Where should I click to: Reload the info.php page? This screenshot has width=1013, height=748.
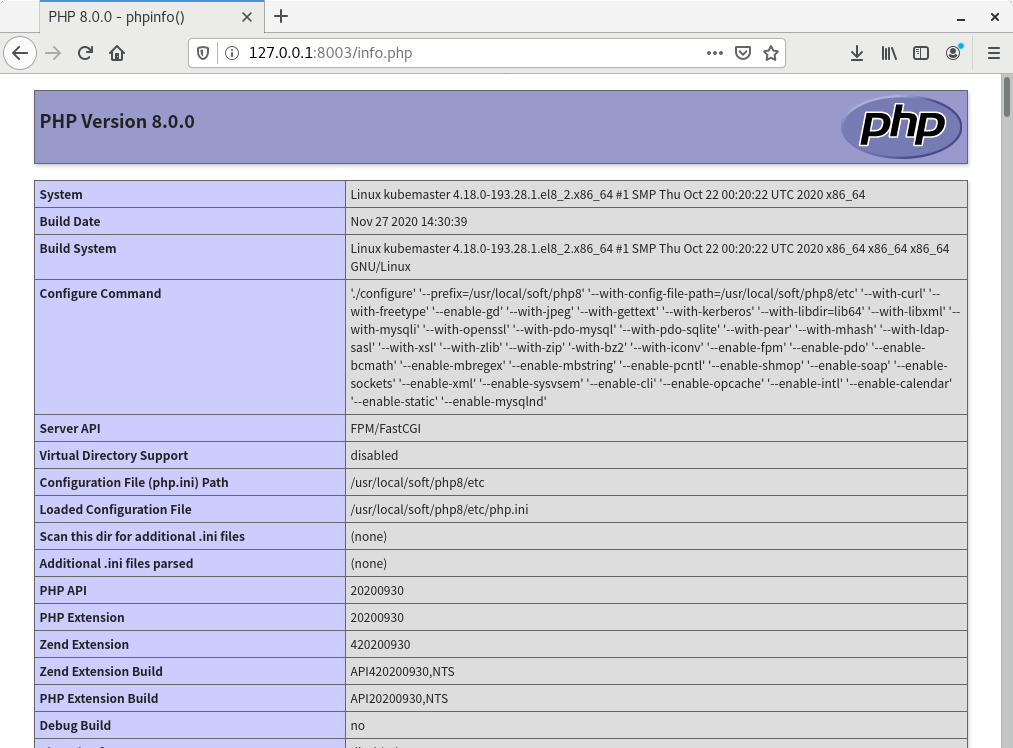click(x=85, y=53)
